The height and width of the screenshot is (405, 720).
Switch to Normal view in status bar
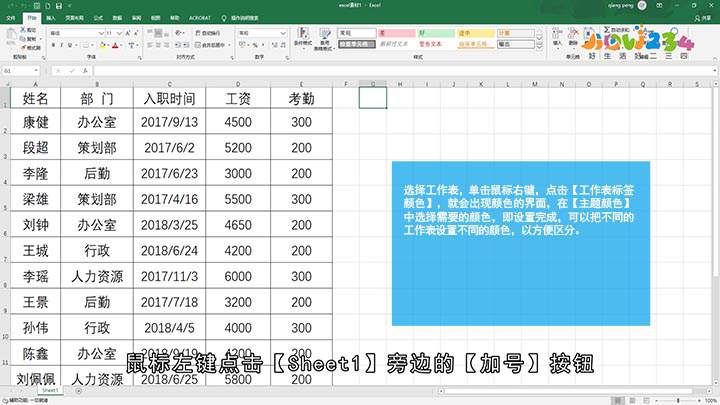(619, 401)
